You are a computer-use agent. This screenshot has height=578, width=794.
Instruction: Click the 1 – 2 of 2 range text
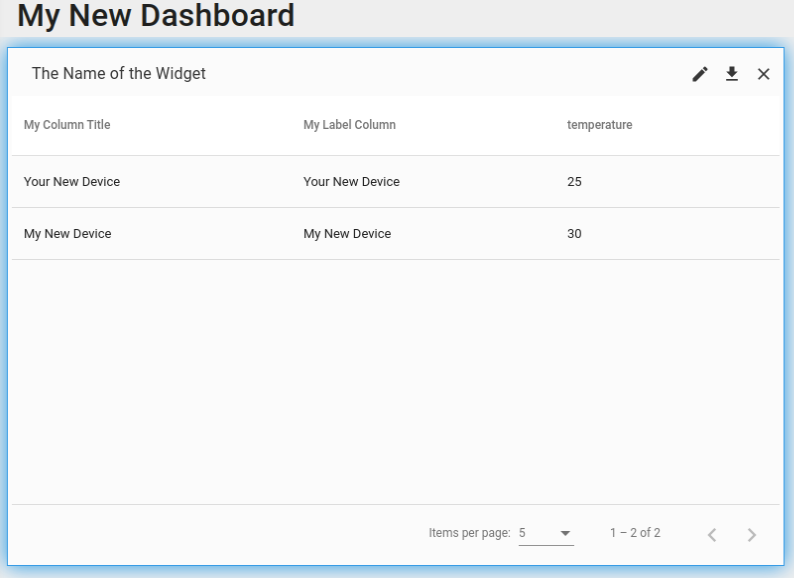[x=635, y=533]
